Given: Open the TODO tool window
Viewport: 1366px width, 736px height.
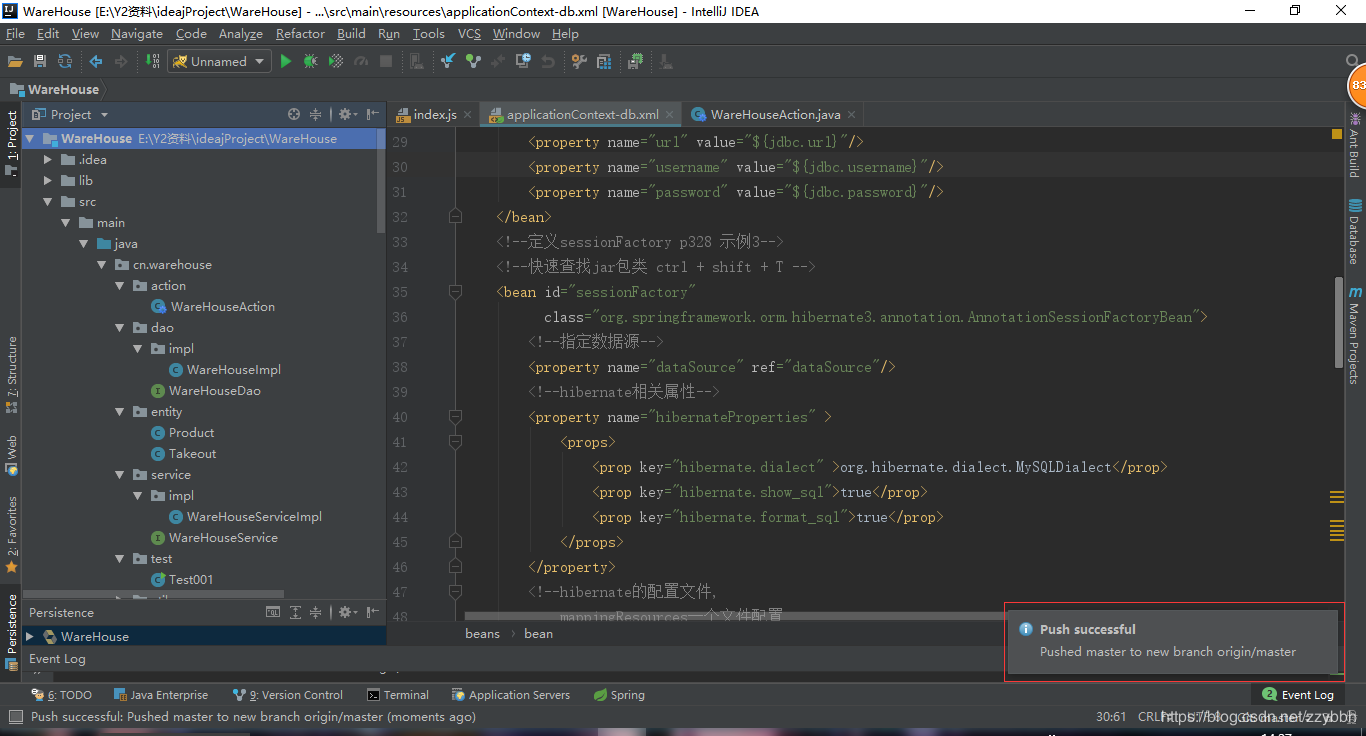Looking at the screenshot, I should click(x=62, y=695).
